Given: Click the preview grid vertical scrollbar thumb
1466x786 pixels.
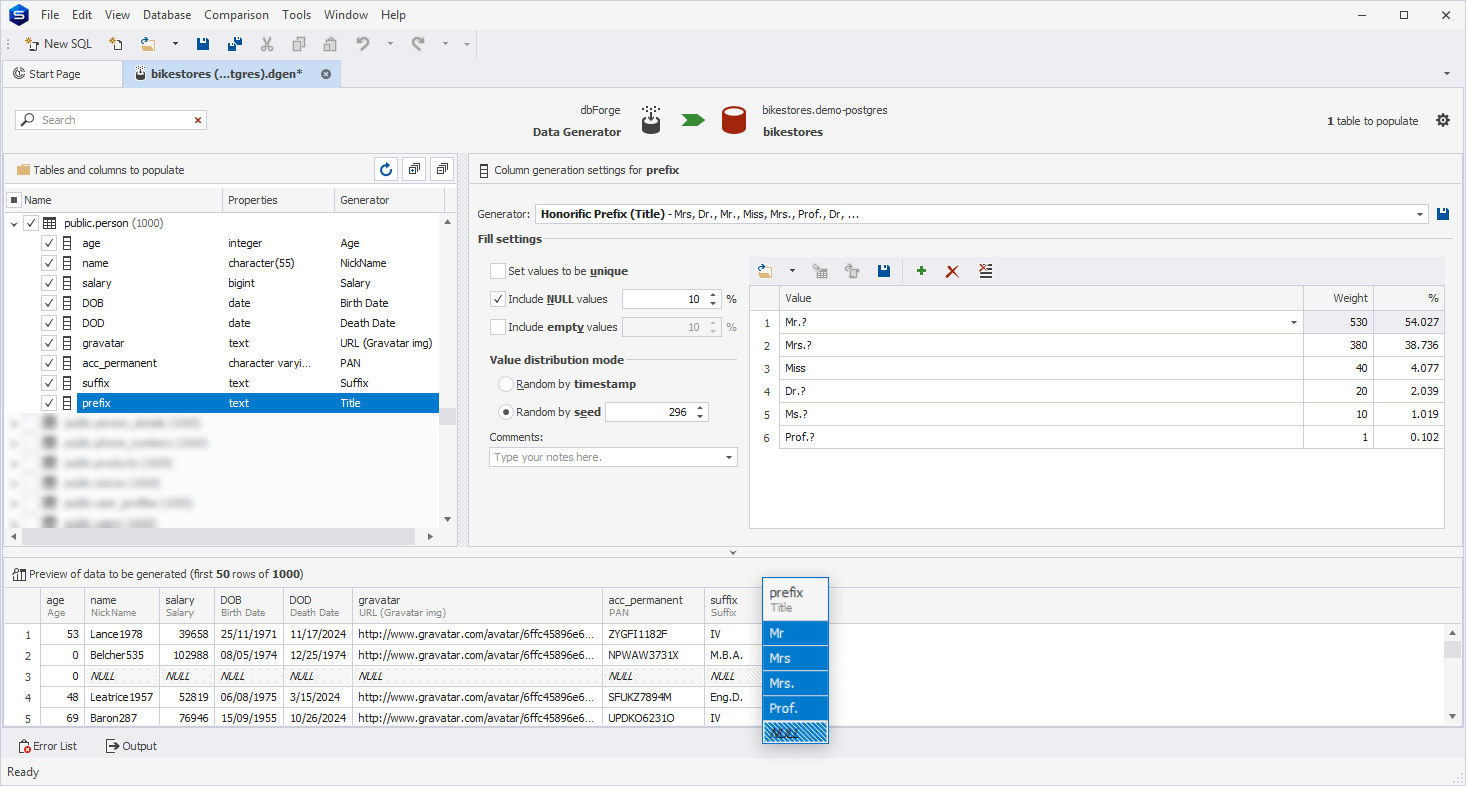Looking at the screenshot, I should point(1452,649).
